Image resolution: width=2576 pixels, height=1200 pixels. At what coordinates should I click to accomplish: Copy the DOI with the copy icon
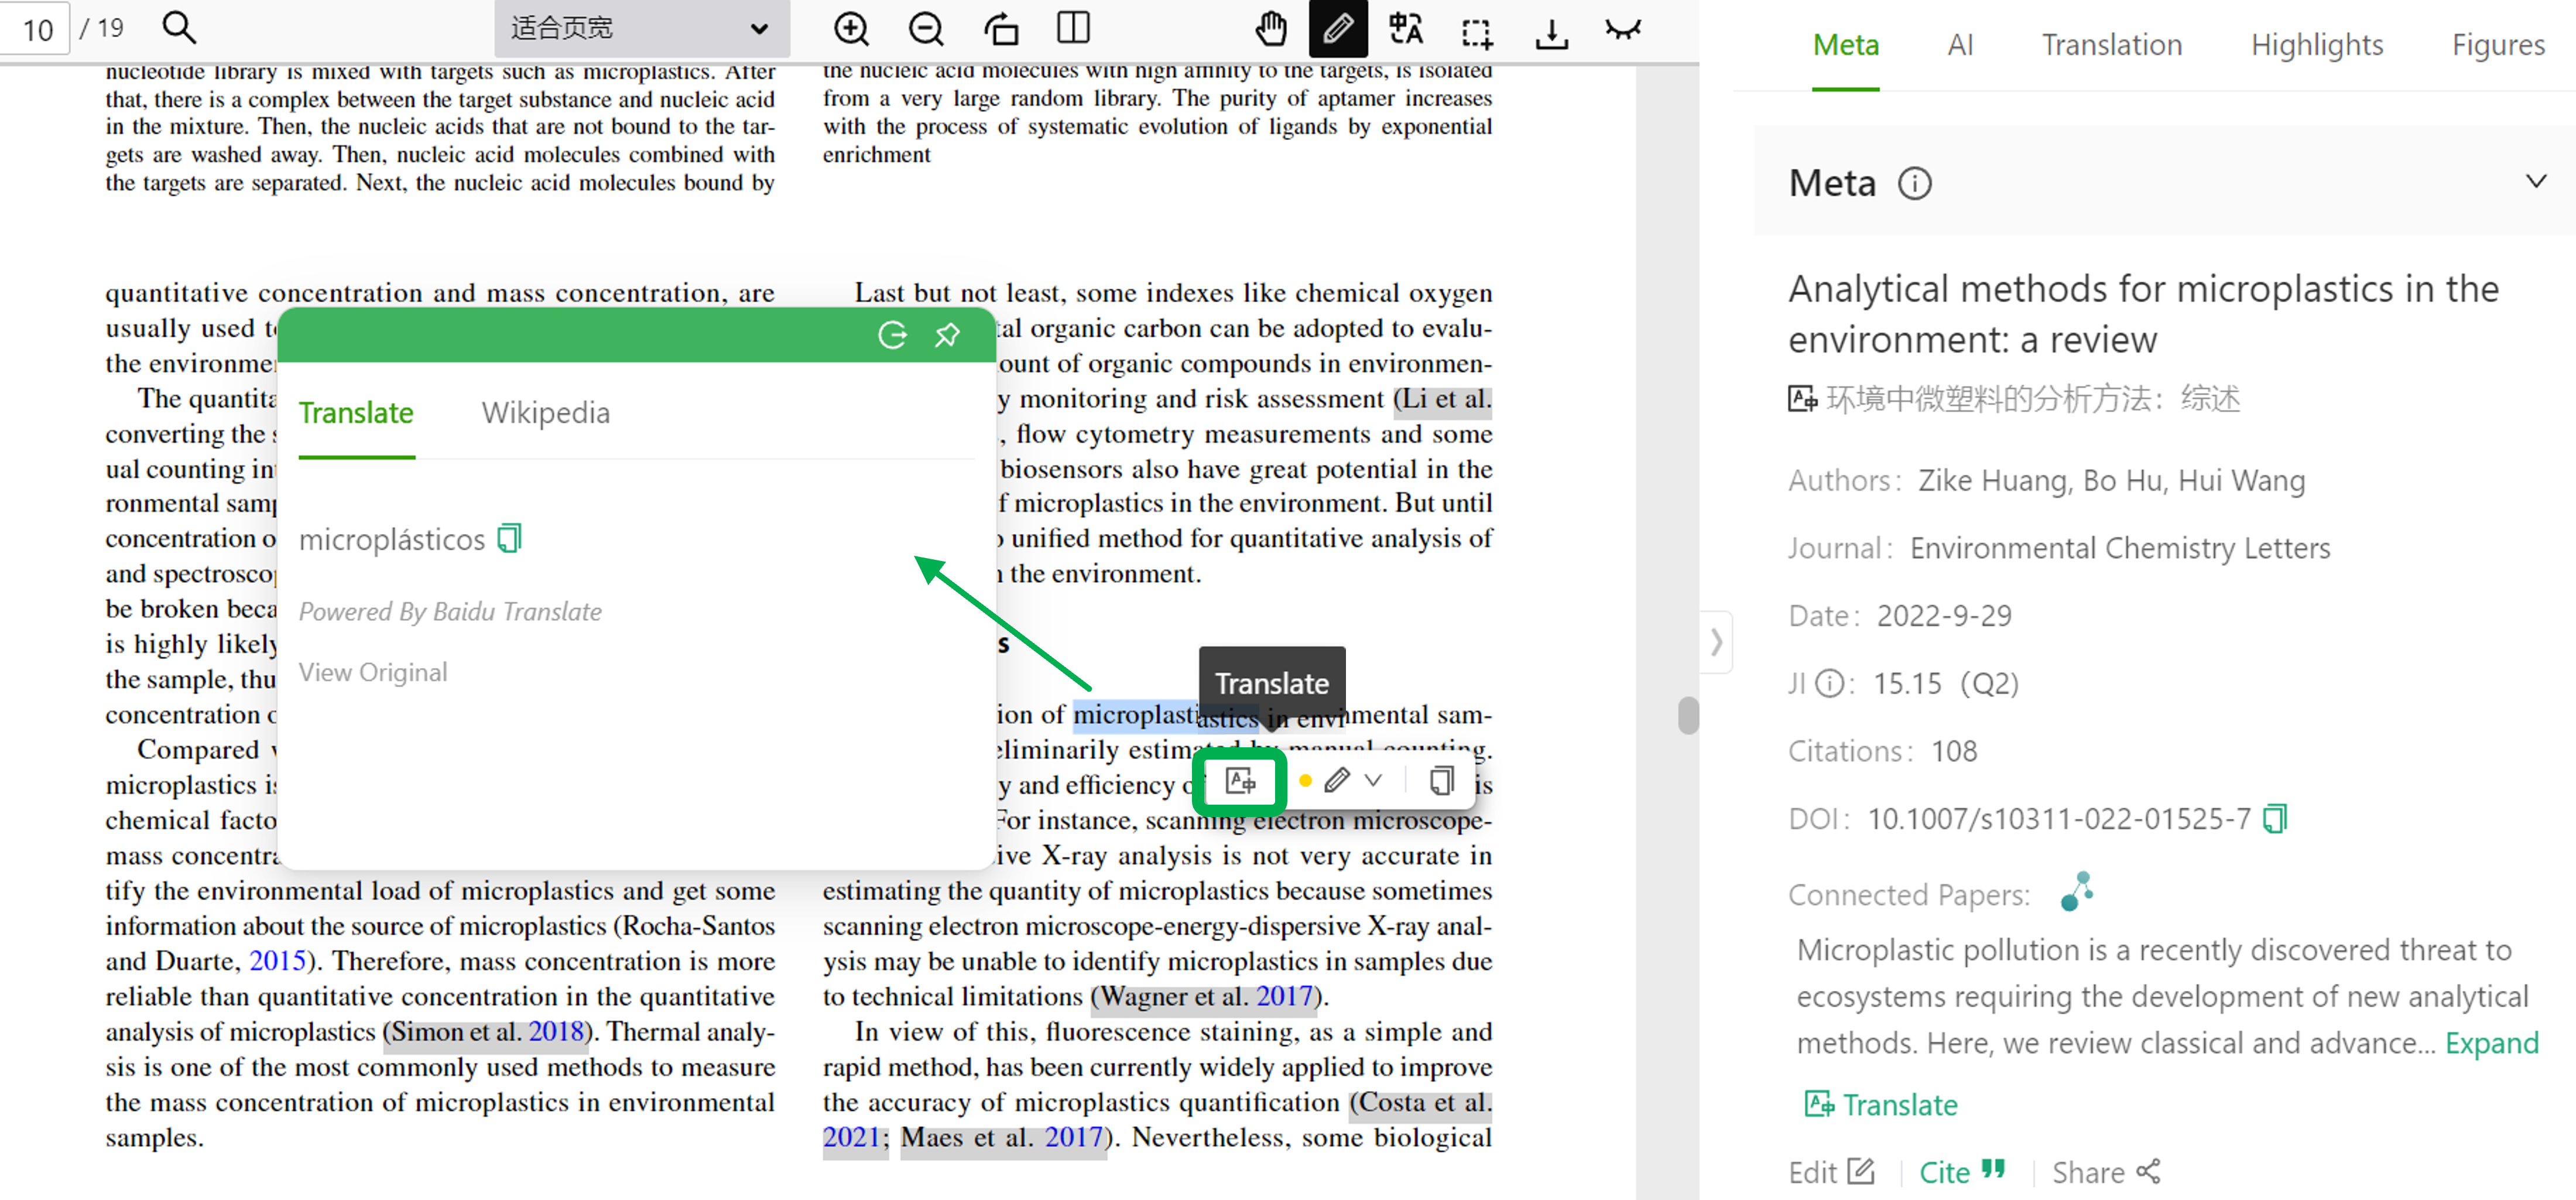(2275, 818)
